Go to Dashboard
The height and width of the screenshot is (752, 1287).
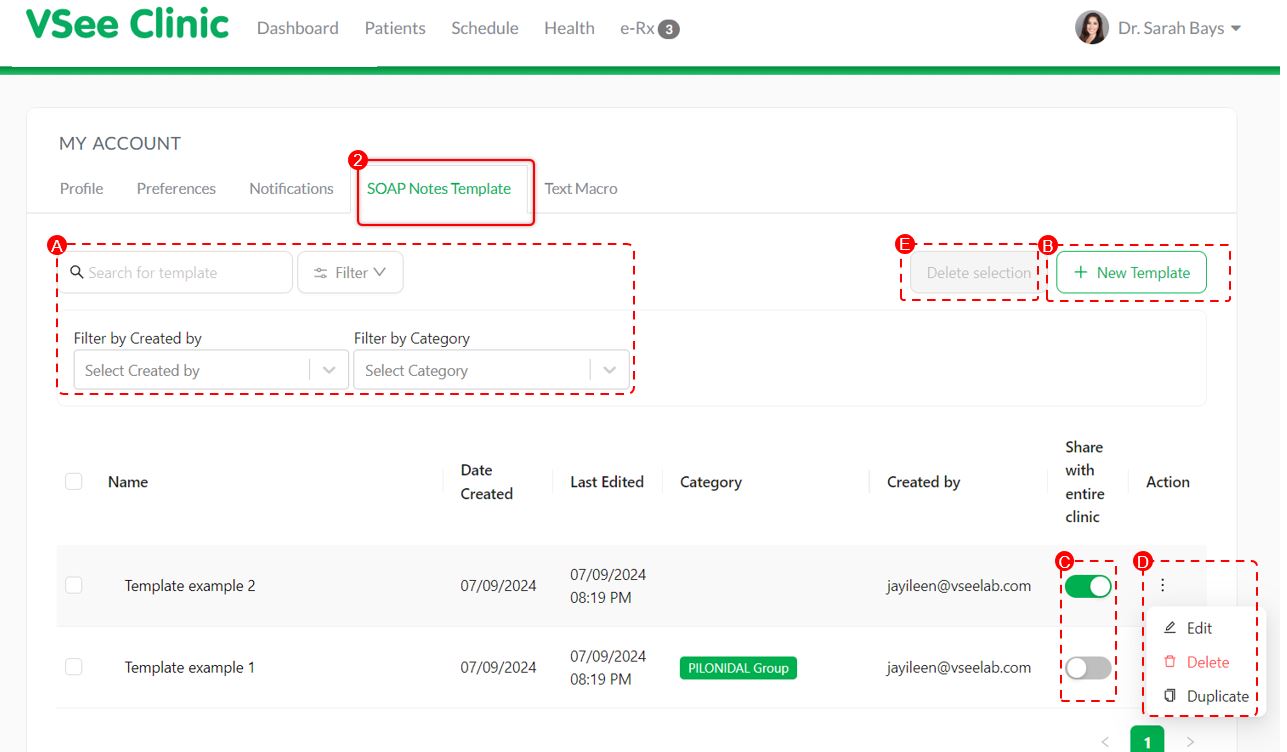pos(298,28)
